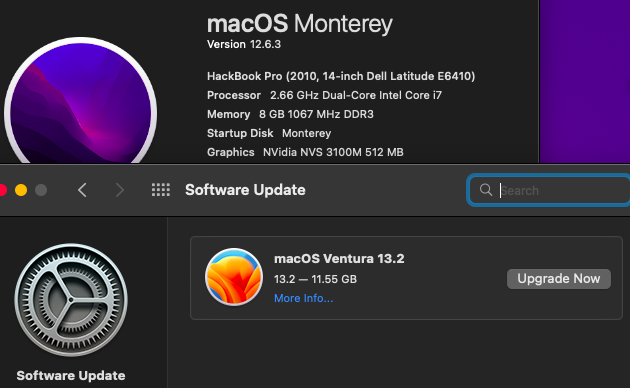630x388 pixels.
Task: Click the Processor 2.66 GHz line
Action: (x=324, y=95)
